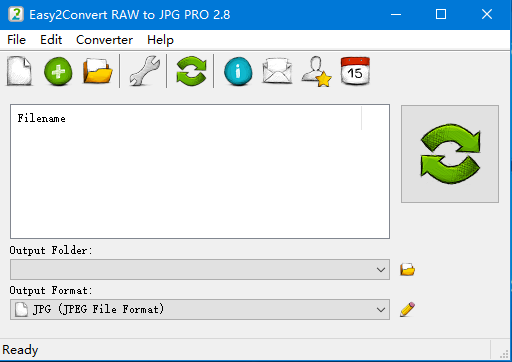Image resolution: width=512 pixels, height=362 pixels.
Task: Open folder using the toolbar folder icon
Action: tap(98, 71)
